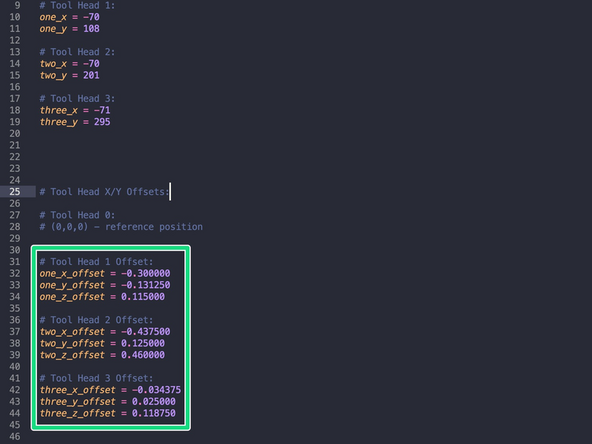The width and height of the screenshot is (592, 444).
Task: Click line number 32 in the gutter
Action: 15,273
